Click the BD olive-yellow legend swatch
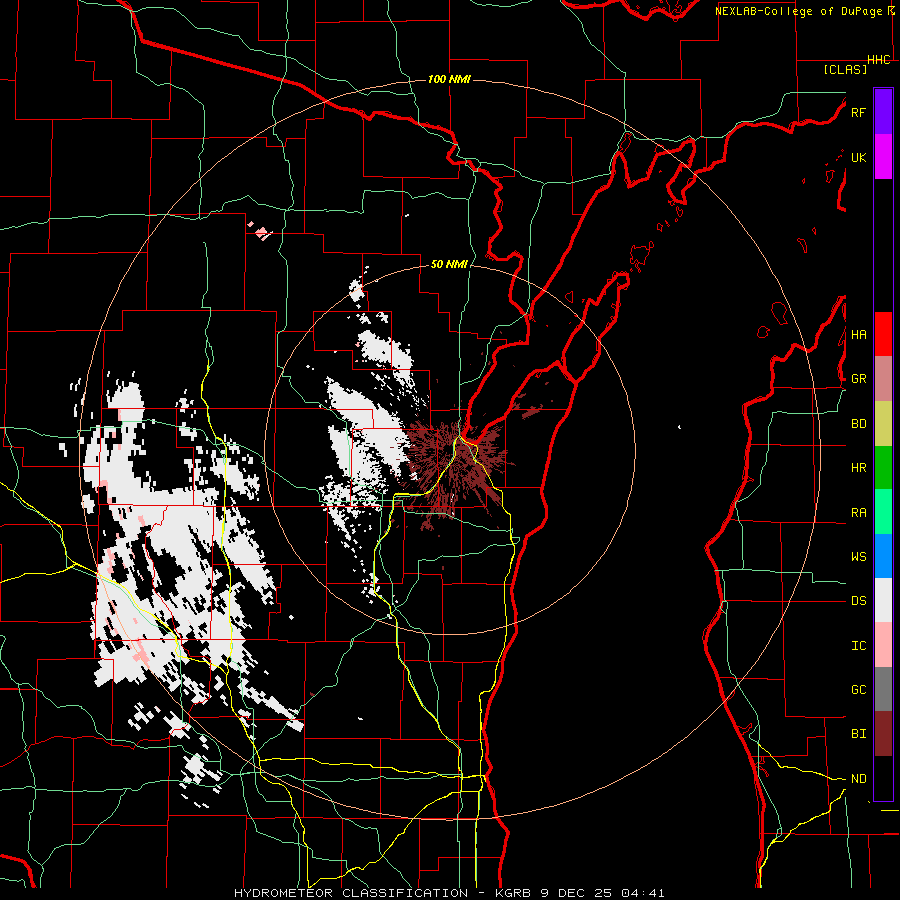Image resolution: width=900 pixels, height=900 pixels. tap(883, 424)
